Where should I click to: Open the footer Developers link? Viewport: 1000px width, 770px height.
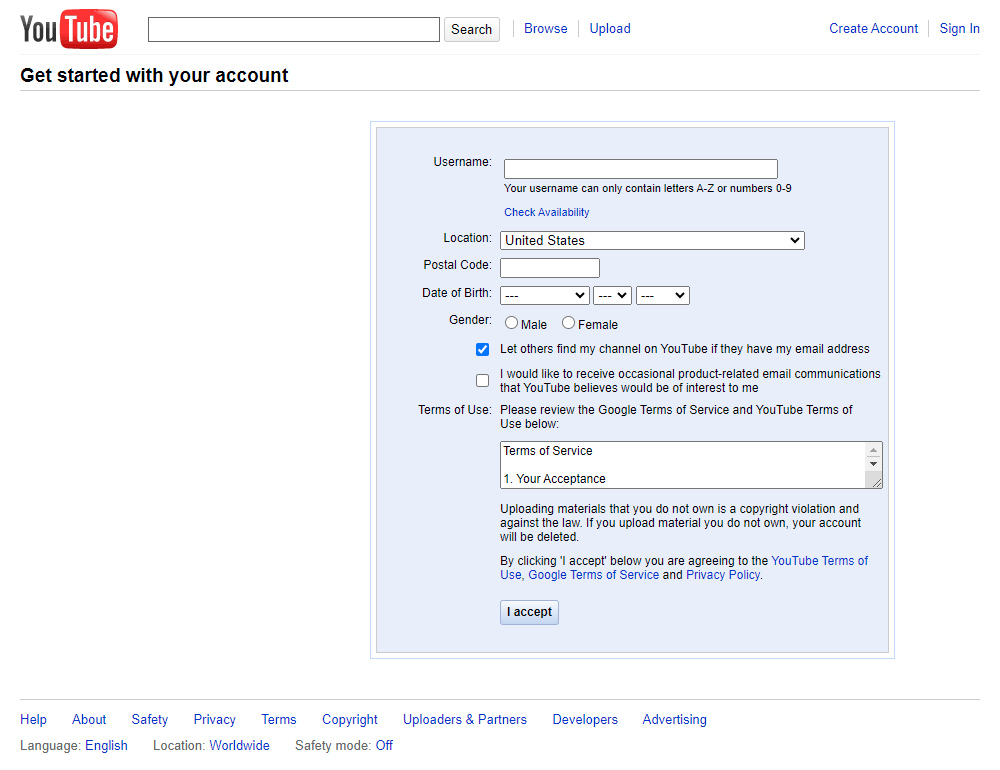(585, 720)
